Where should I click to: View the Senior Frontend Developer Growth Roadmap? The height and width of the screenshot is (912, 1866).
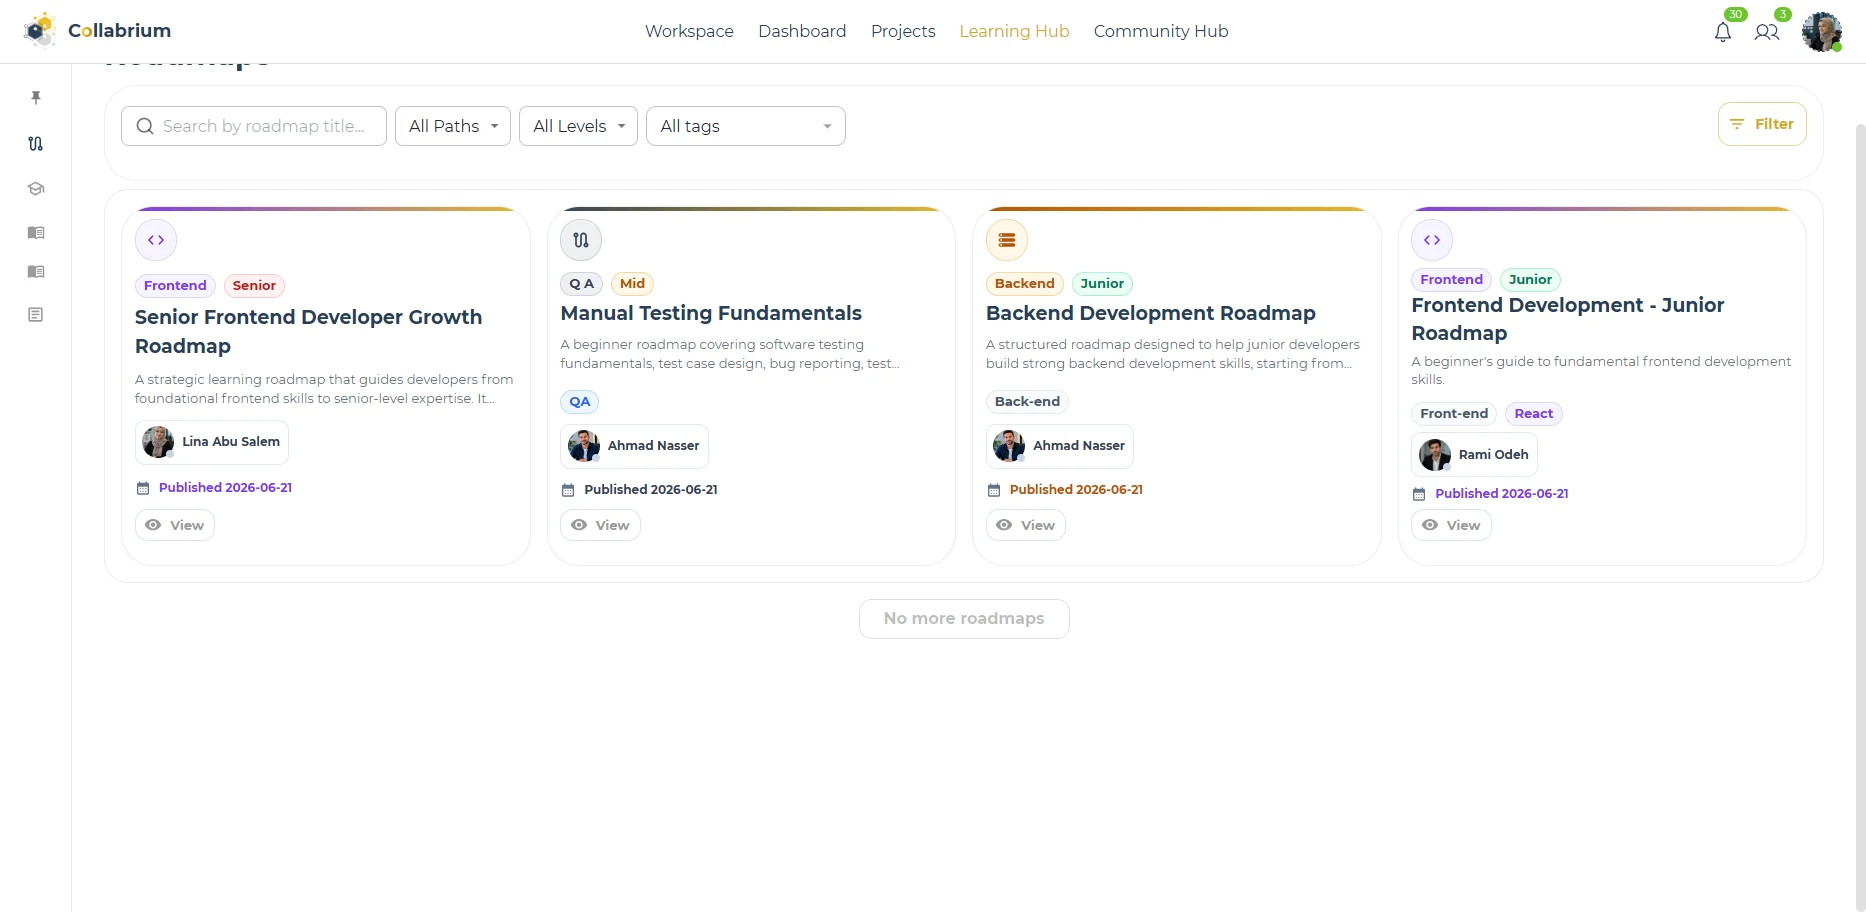175,525
